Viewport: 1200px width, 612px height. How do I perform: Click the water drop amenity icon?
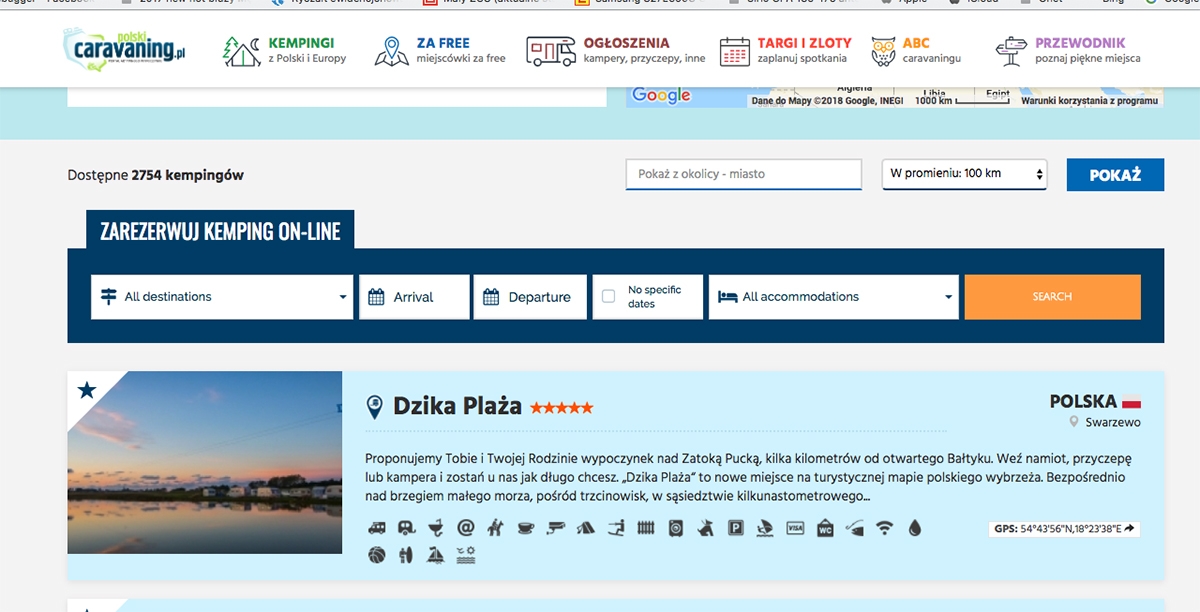(x=914, y=528)
